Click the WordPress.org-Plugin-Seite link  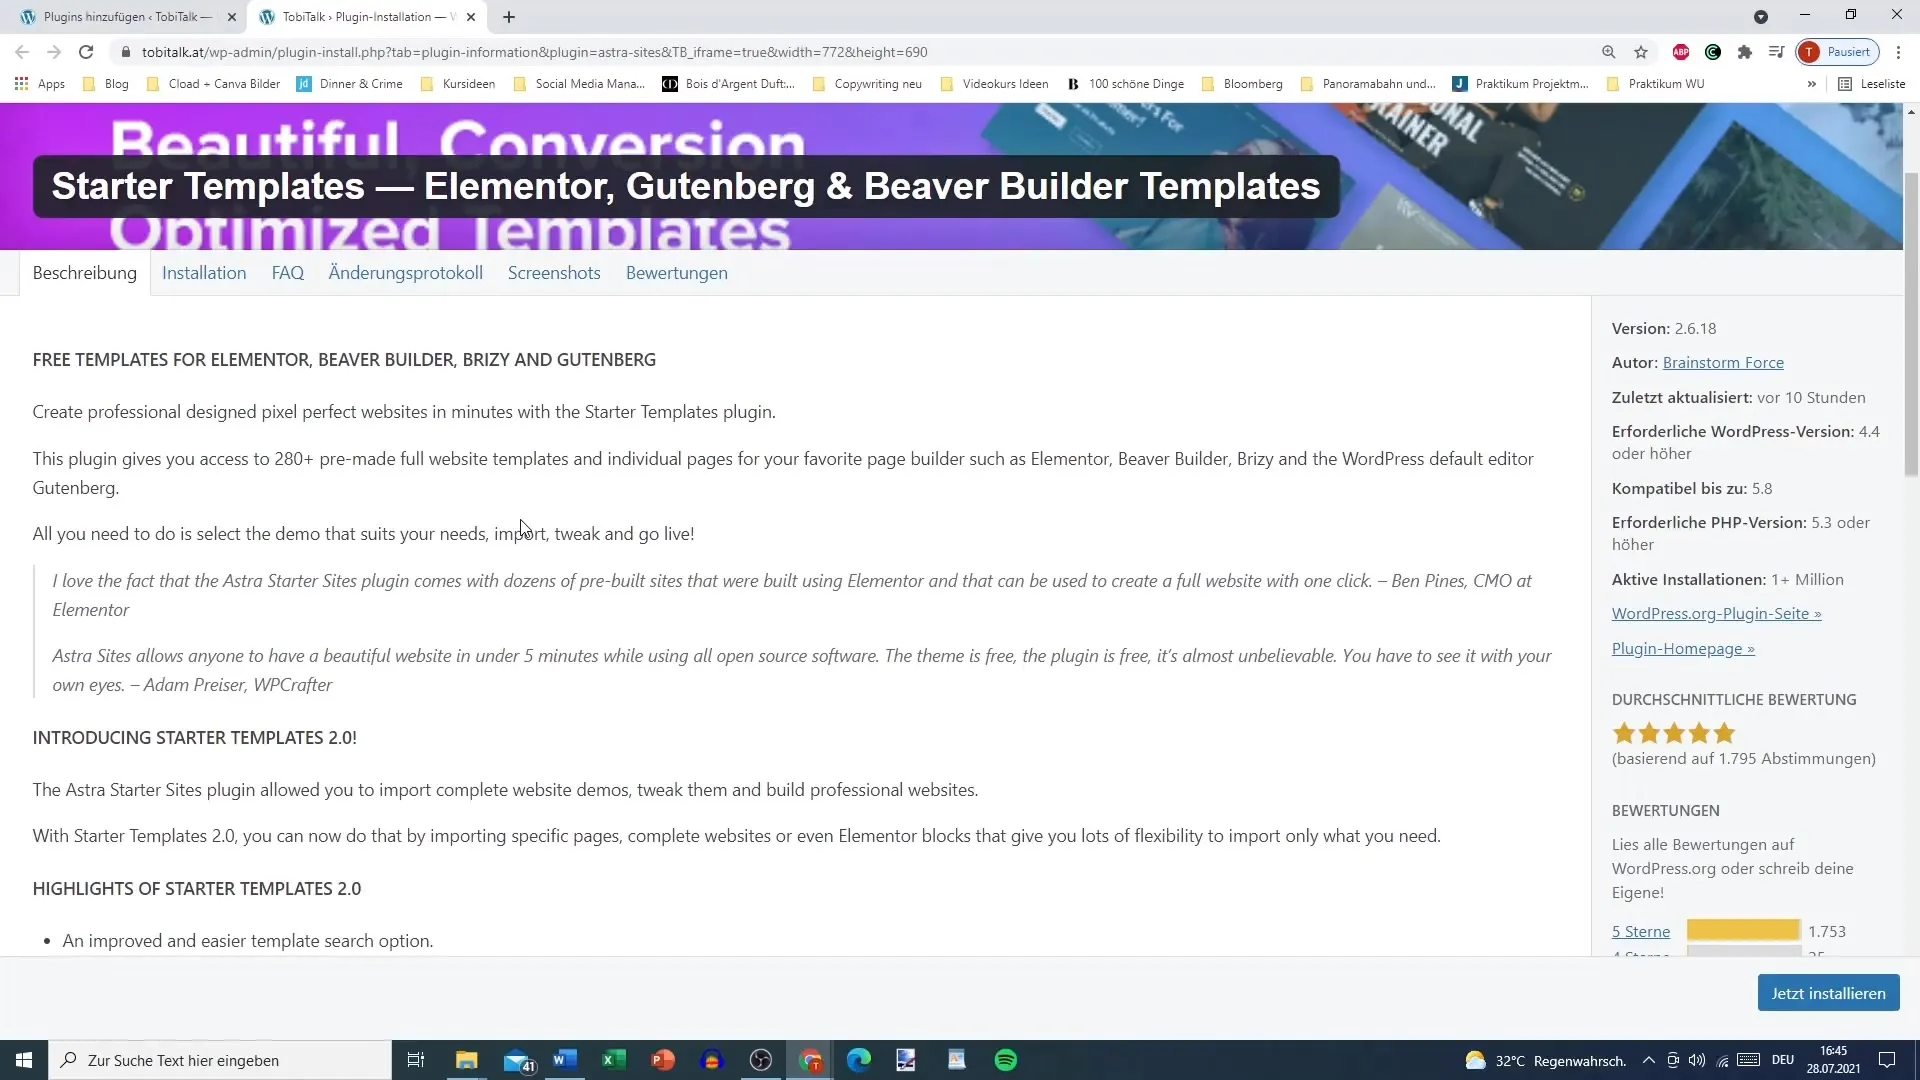(1717, 613)
